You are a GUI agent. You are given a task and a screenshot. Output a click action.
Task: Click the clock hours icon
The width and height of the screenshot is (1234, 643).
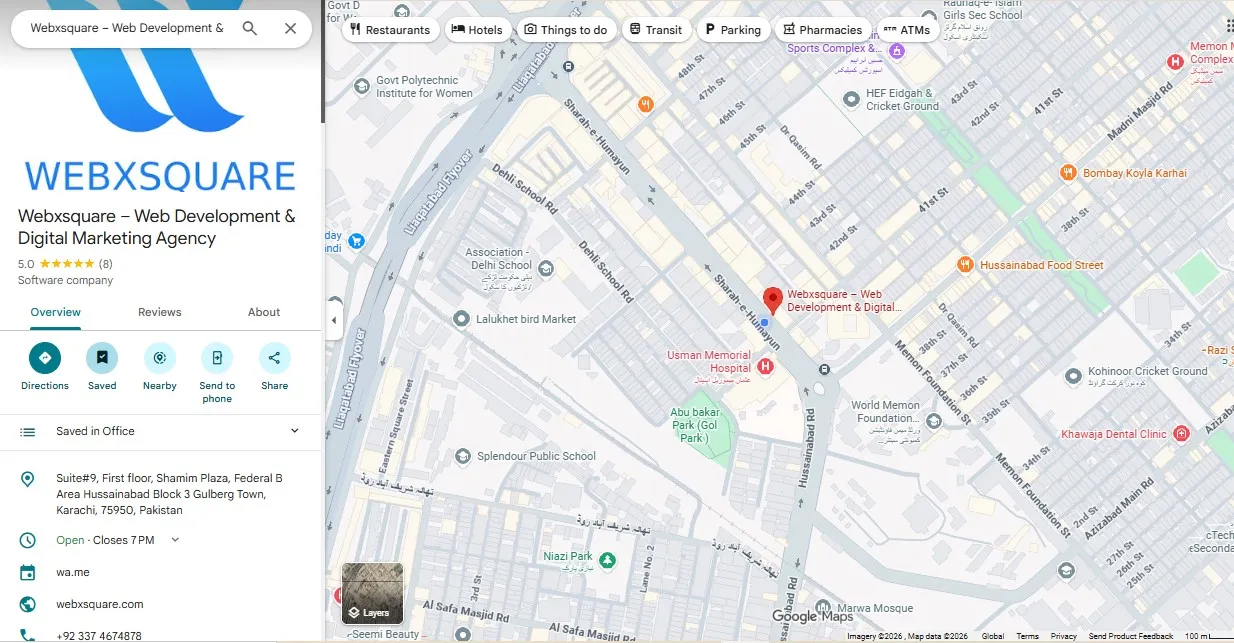click(x=28, y=540)
